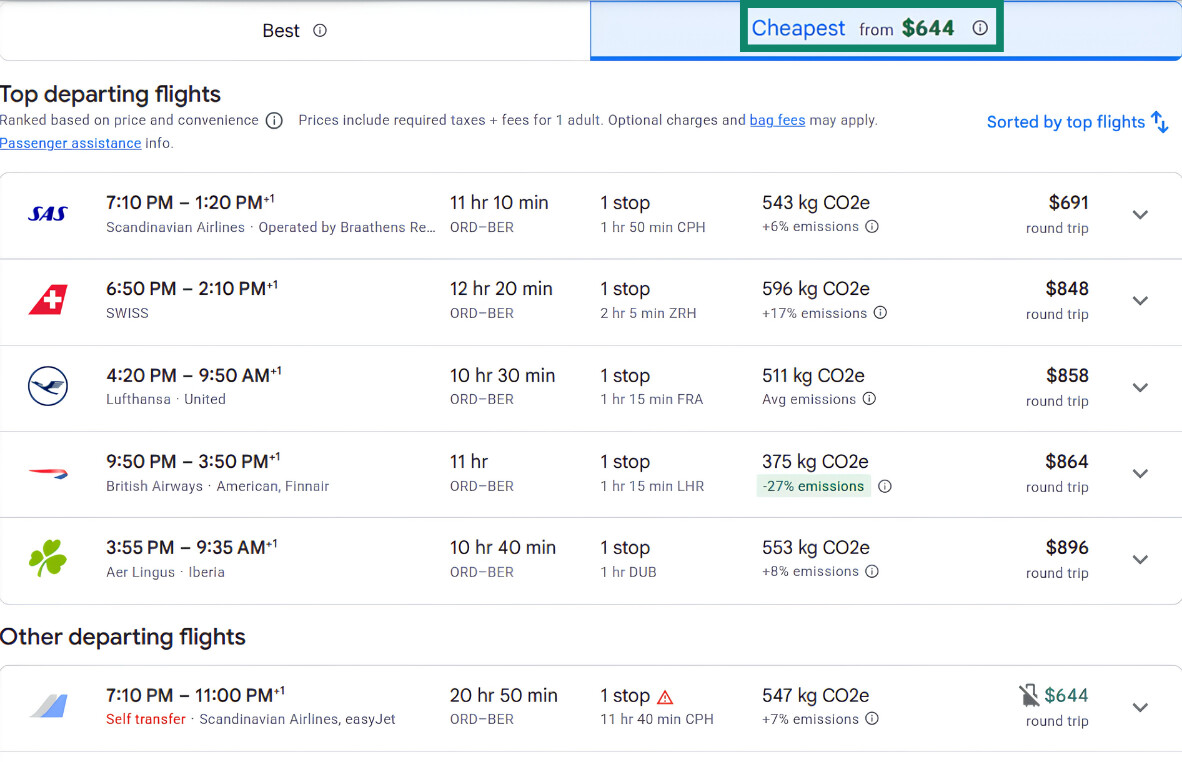Click the 6:50 PM – 2:10 PM flight times
The image size is (1182, 762).
pos(191,288)
